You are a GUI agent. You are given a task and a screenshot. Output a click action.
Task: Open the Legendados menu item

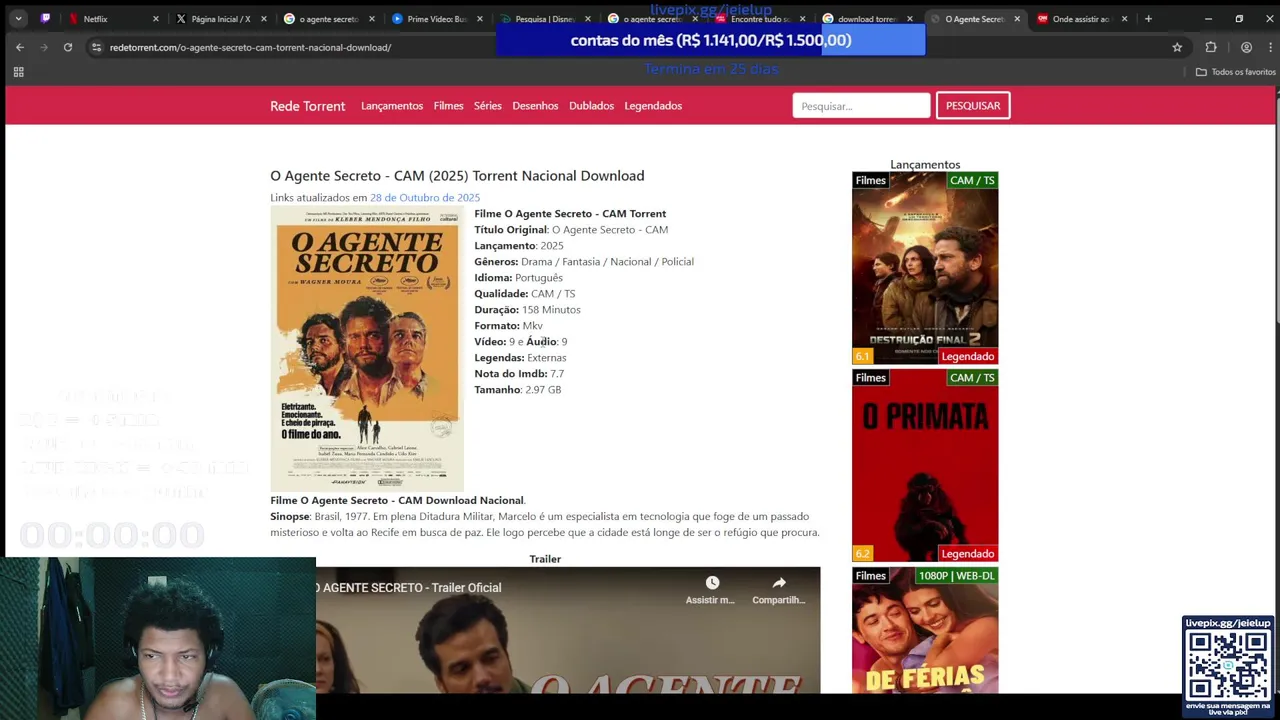pos(653,106)
